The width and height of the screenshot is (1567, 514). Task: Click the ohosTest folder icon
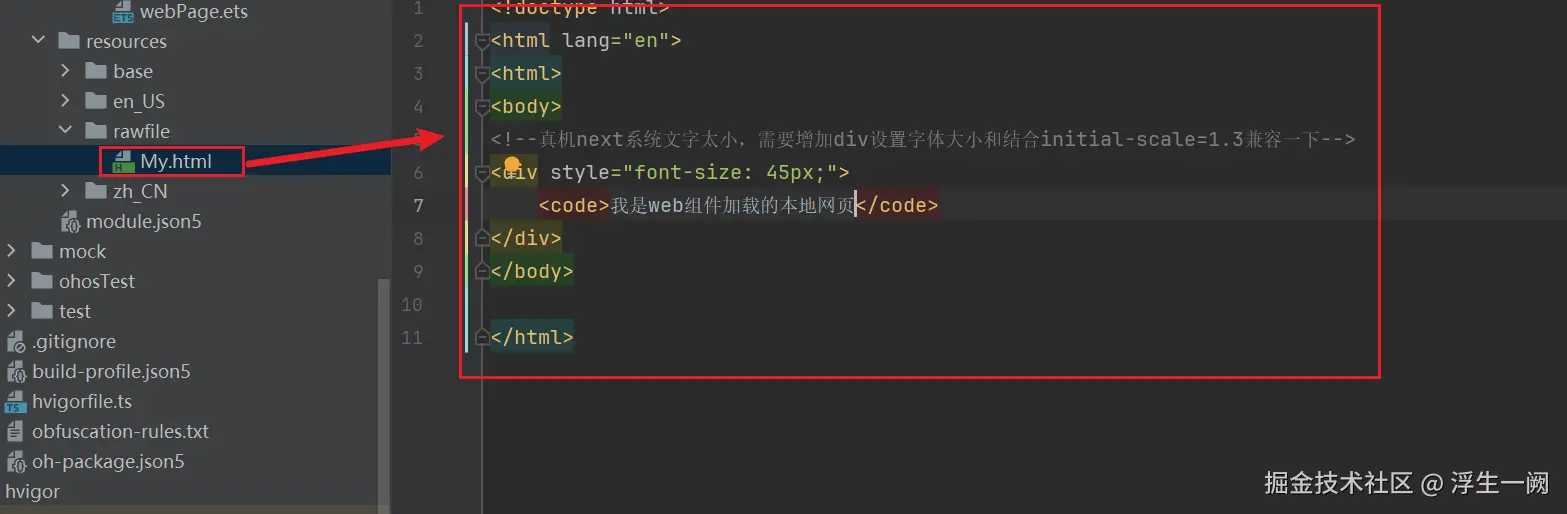42,281
